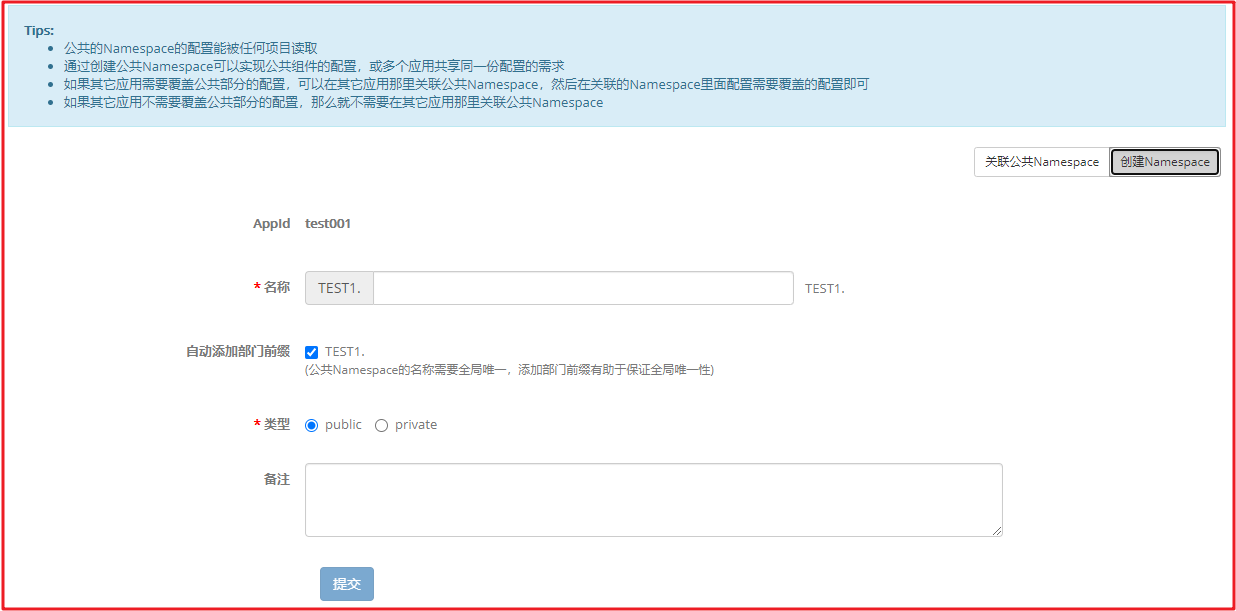Click the red asterisk beside 名称

[x=257, y=287]
